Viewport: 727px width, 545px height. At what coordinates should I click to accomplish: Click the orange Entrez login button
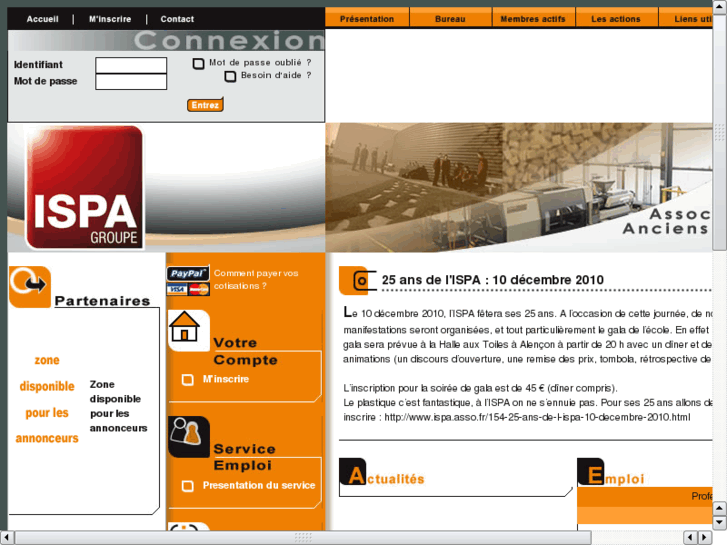tap(205, 105)
